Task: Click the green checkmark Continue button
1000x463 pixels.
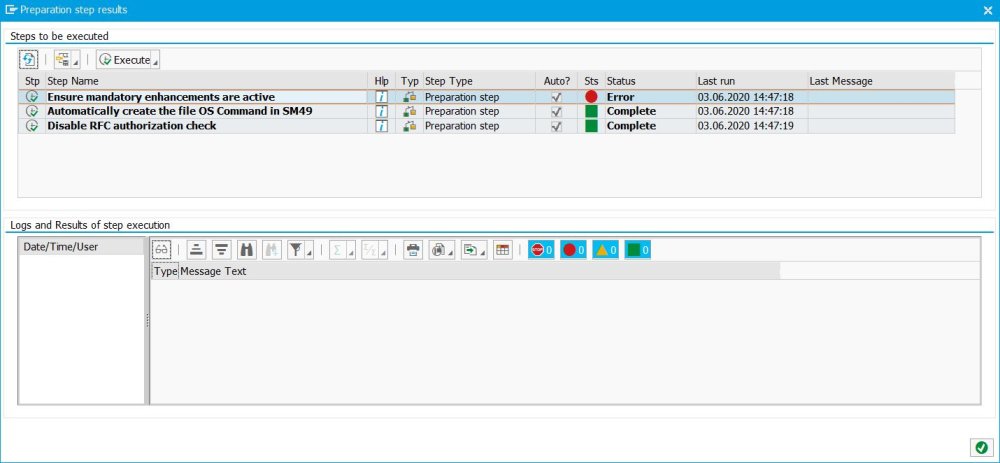Action: coord(981,447)
